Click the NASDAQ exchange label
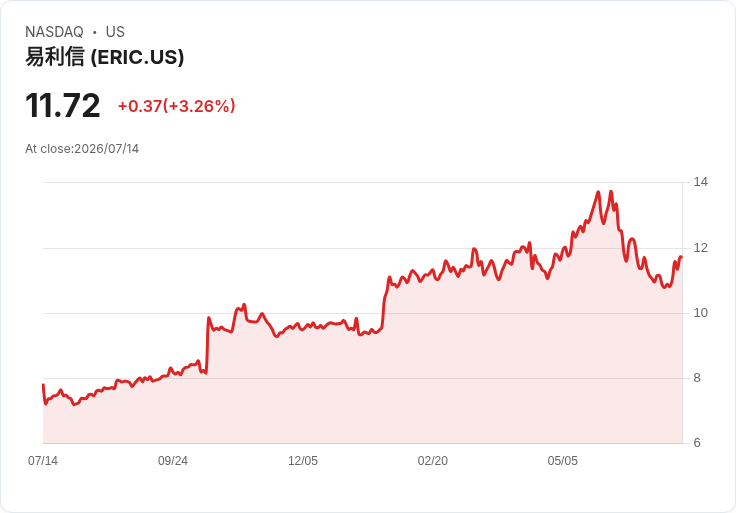This screenshot has width=736, height=513. pos(54,32)
